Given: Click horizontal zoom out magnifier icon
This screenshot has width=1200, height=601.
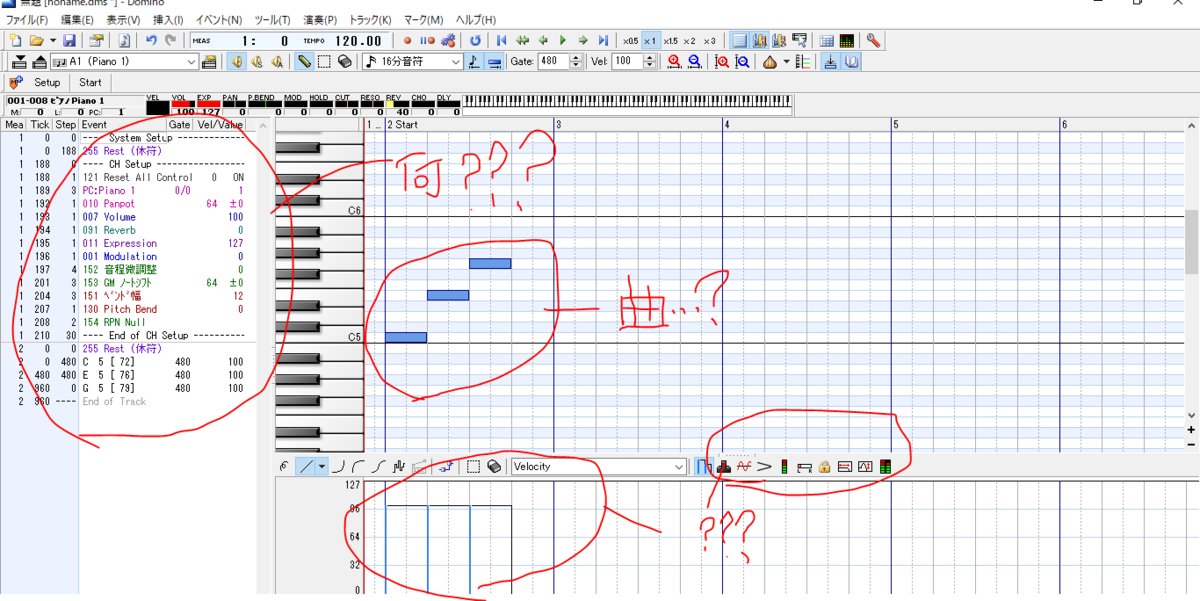Looking at the screenshot, I should click(x=694, y=62).
